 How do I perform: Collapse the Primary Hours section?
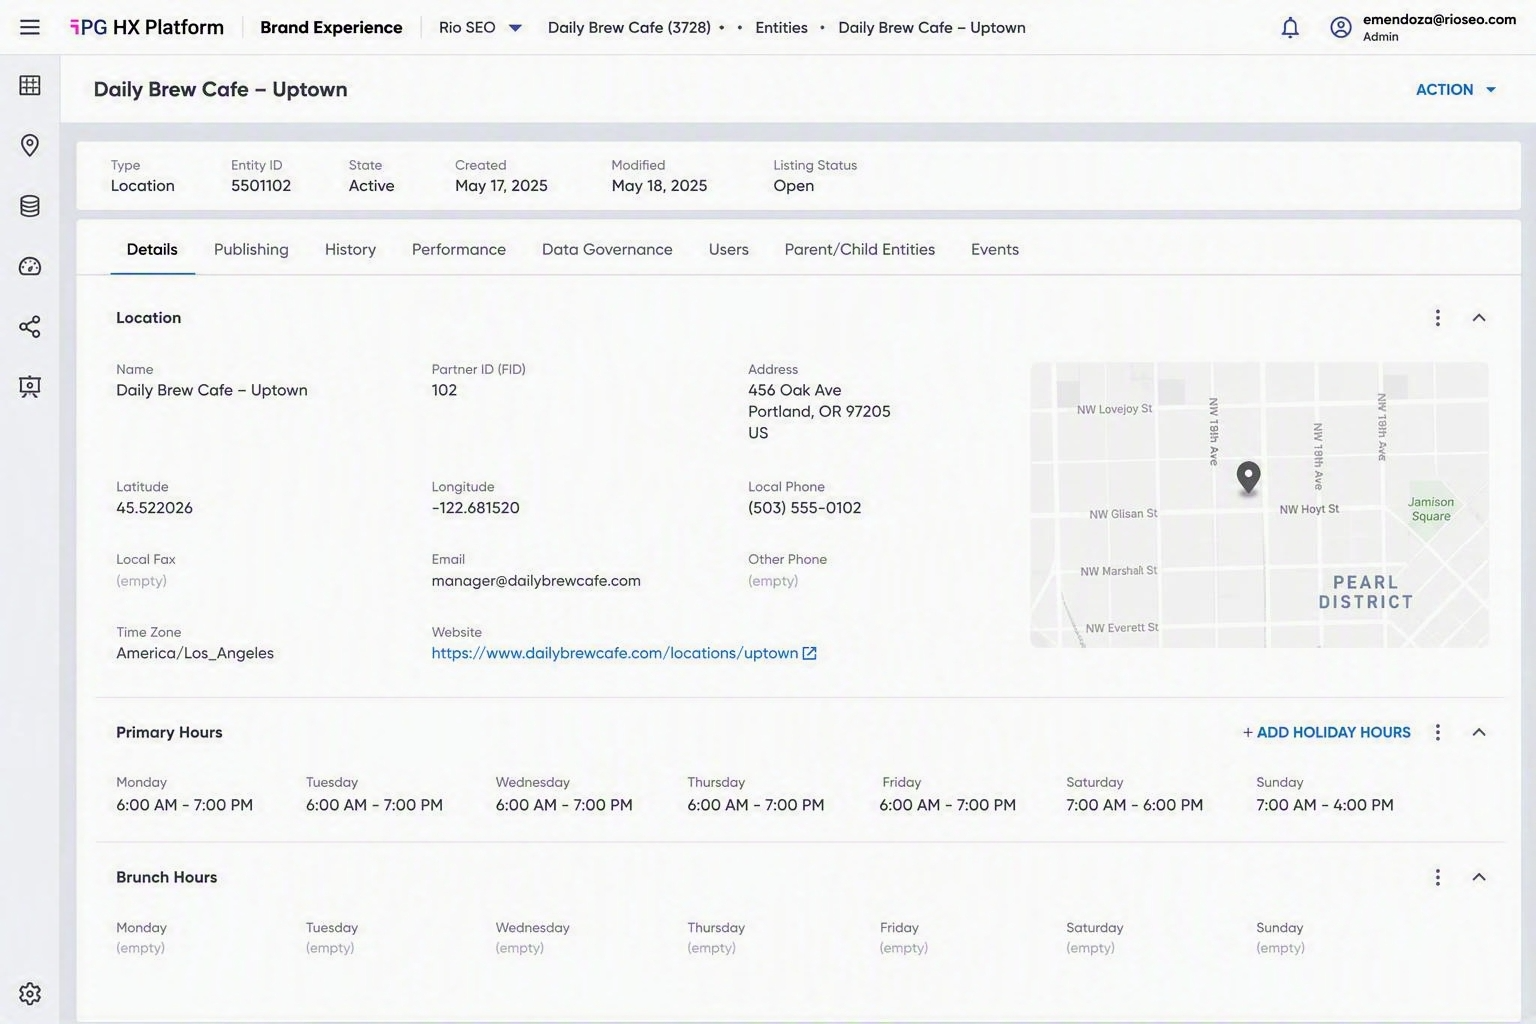click(1479, 732)
